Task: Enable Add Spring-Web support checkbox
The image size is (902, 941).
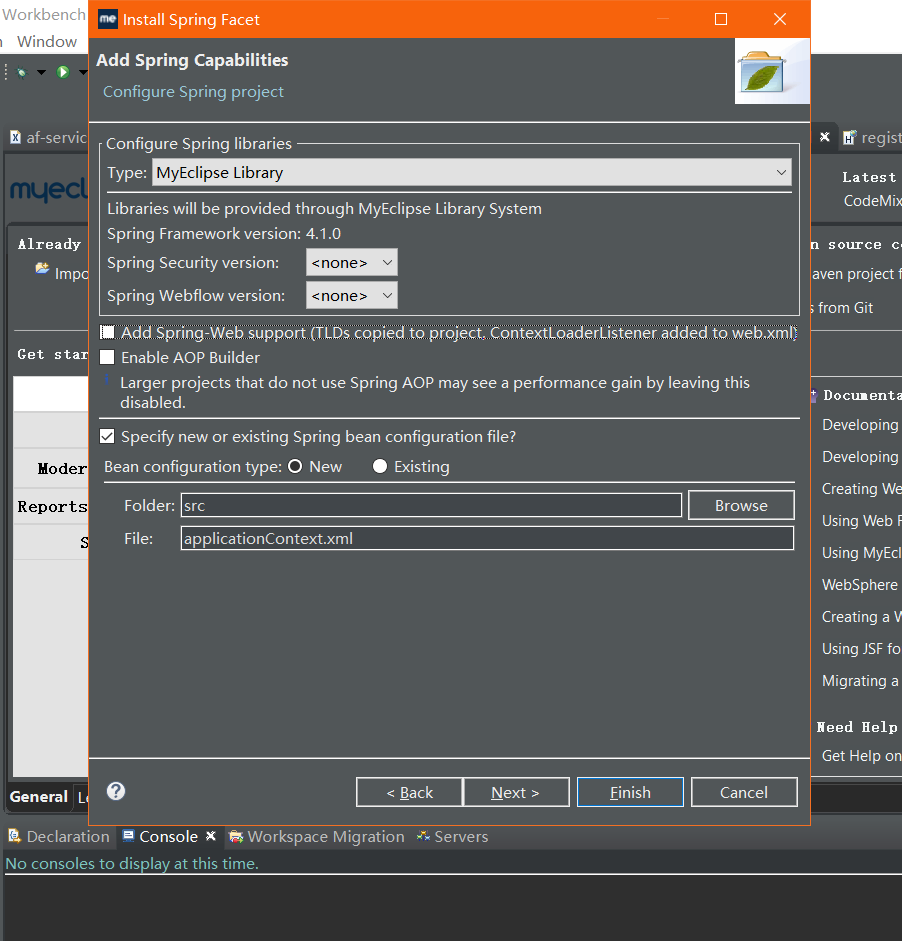Action: point(107,332)
